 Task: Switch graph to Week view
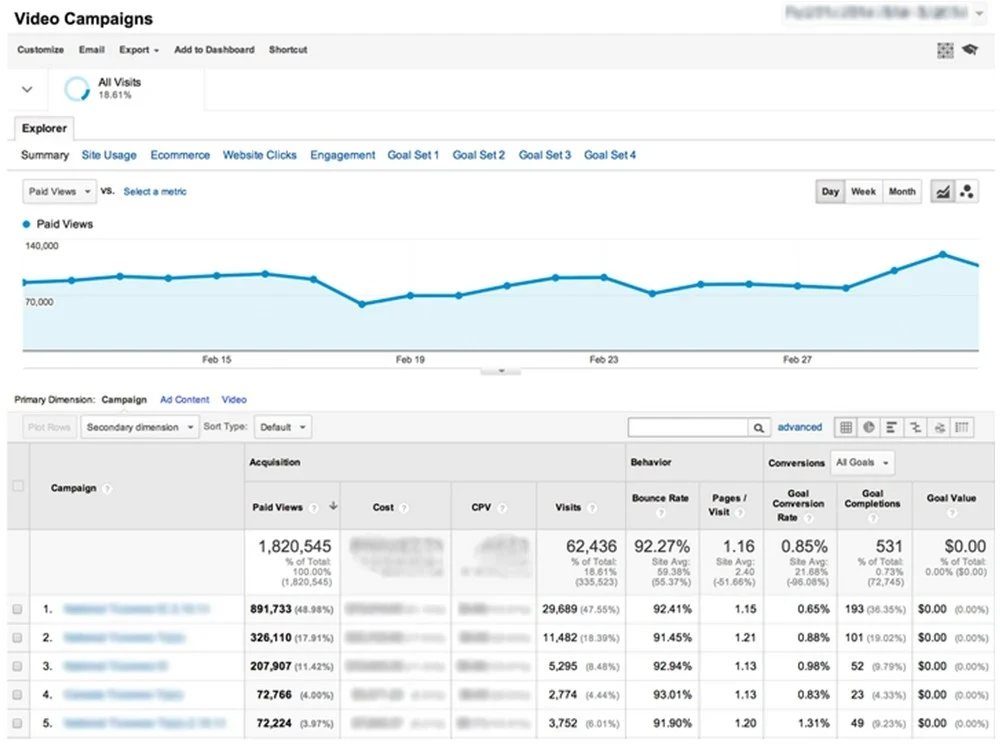[864, 191]
